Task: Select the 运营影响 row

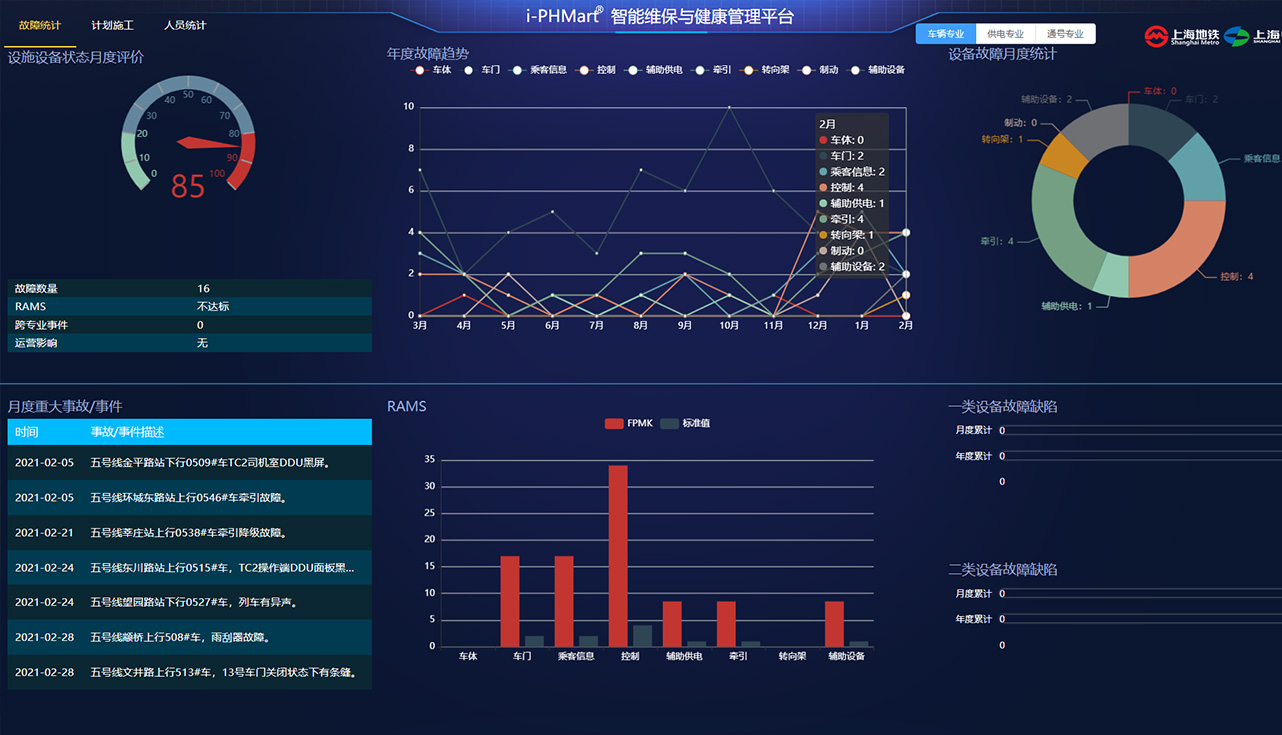Action: point(190,343)
